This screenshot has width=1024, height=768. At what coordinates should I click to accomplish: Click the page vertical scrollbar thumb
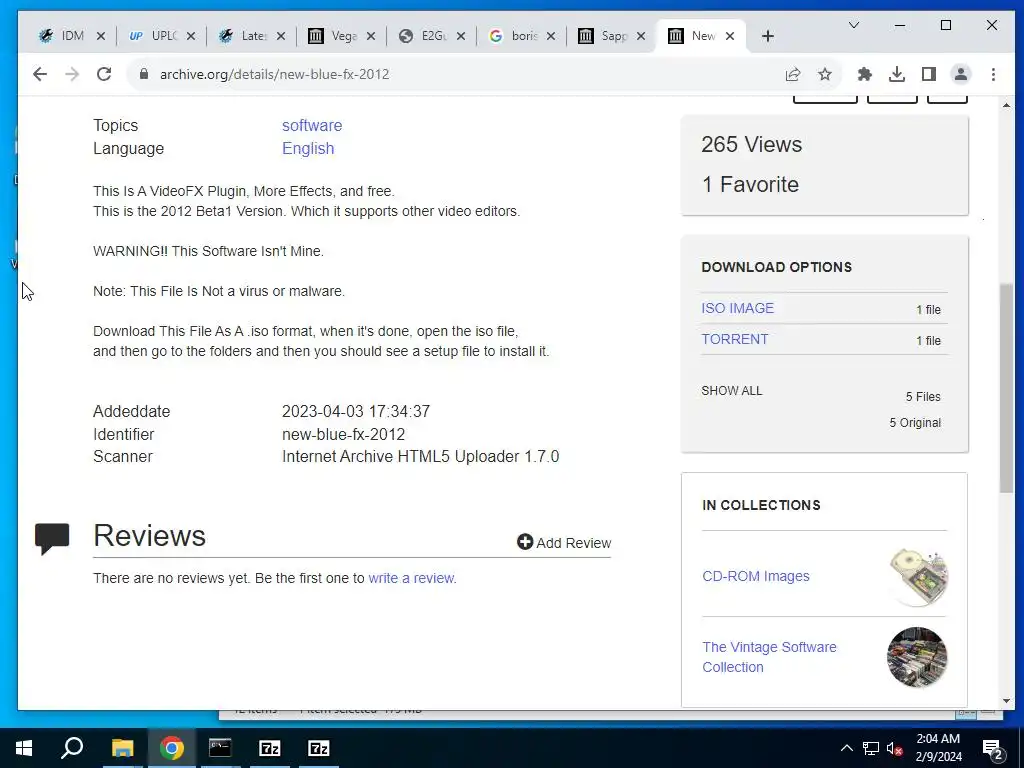coord(1006,389)
